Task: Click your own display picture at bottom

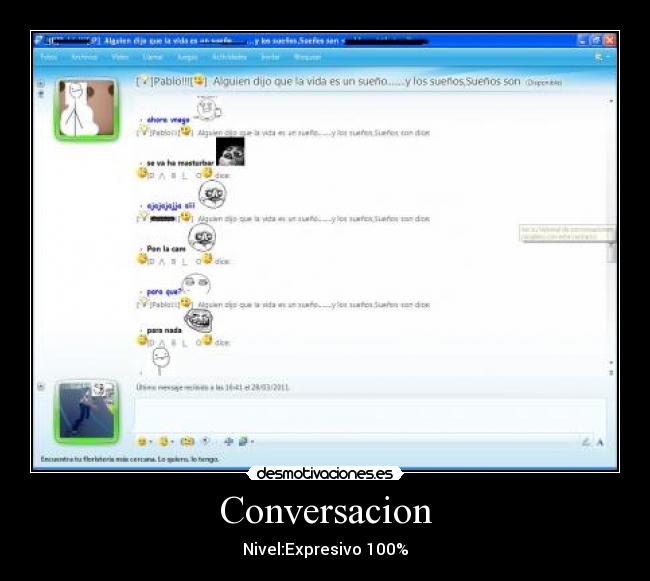Action: click(87, 411)
